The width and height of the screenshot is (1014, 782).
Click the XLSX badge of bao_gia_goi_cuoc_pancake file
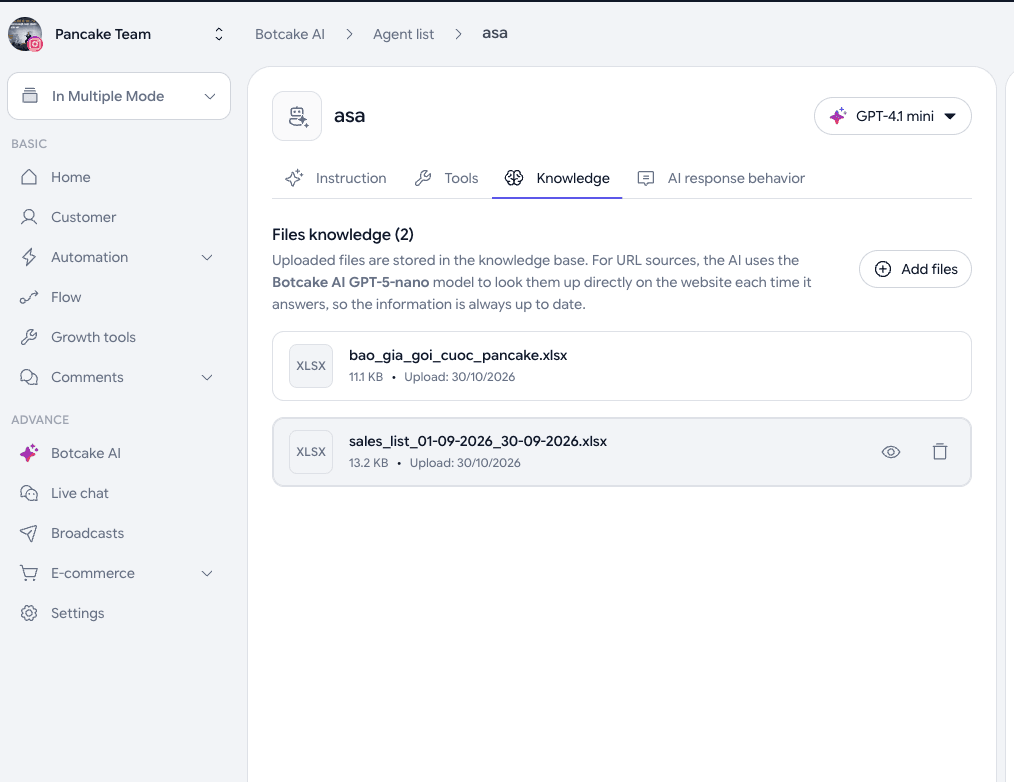[311, 366]
